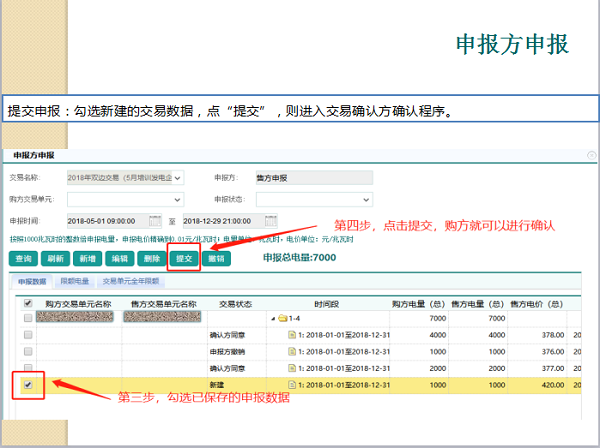Switch to the 限额电量 tab

coord(74,283)
